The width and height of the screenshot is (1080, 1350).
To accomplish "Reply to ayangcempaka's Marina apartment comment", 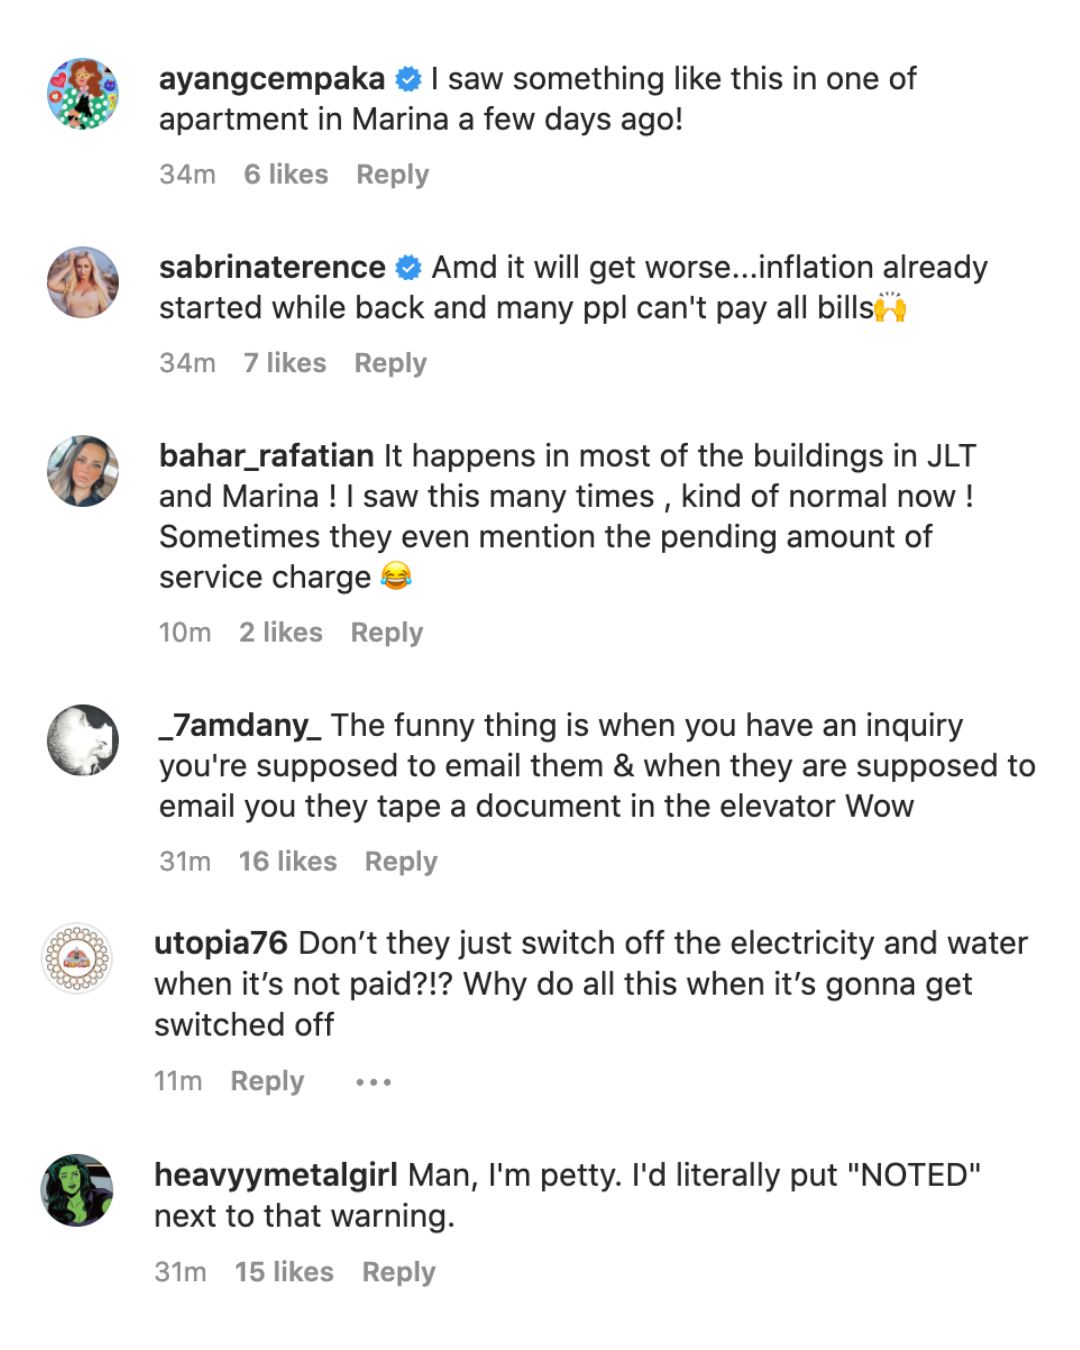I will 393,174.
